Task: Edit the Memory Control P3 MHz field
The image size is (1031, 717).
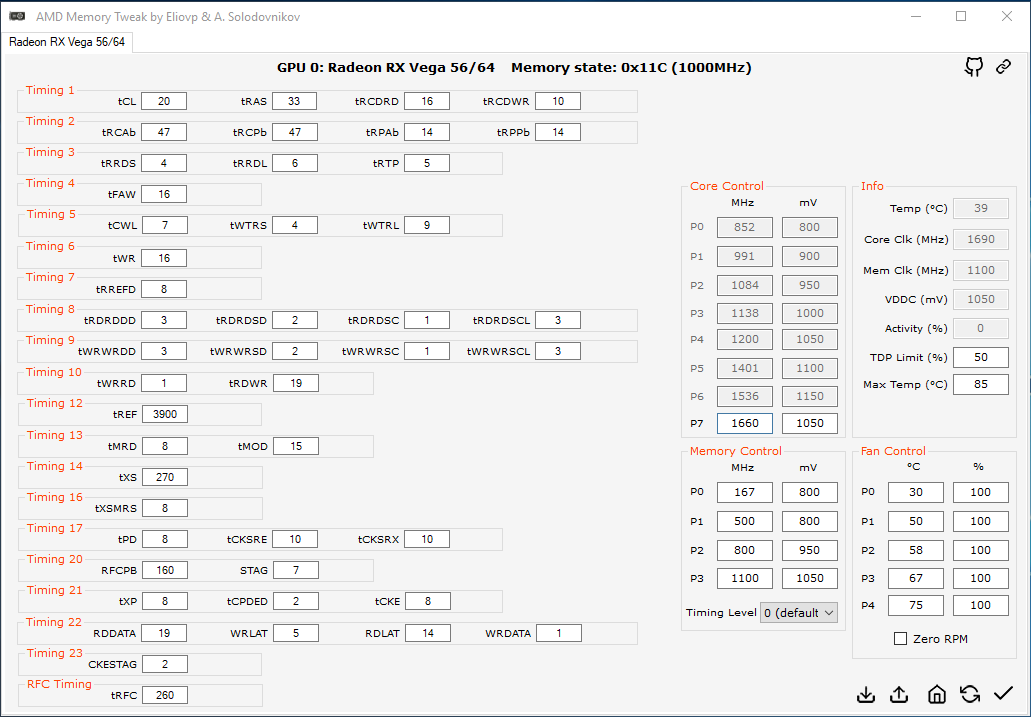Action: [x=744, y=578]
